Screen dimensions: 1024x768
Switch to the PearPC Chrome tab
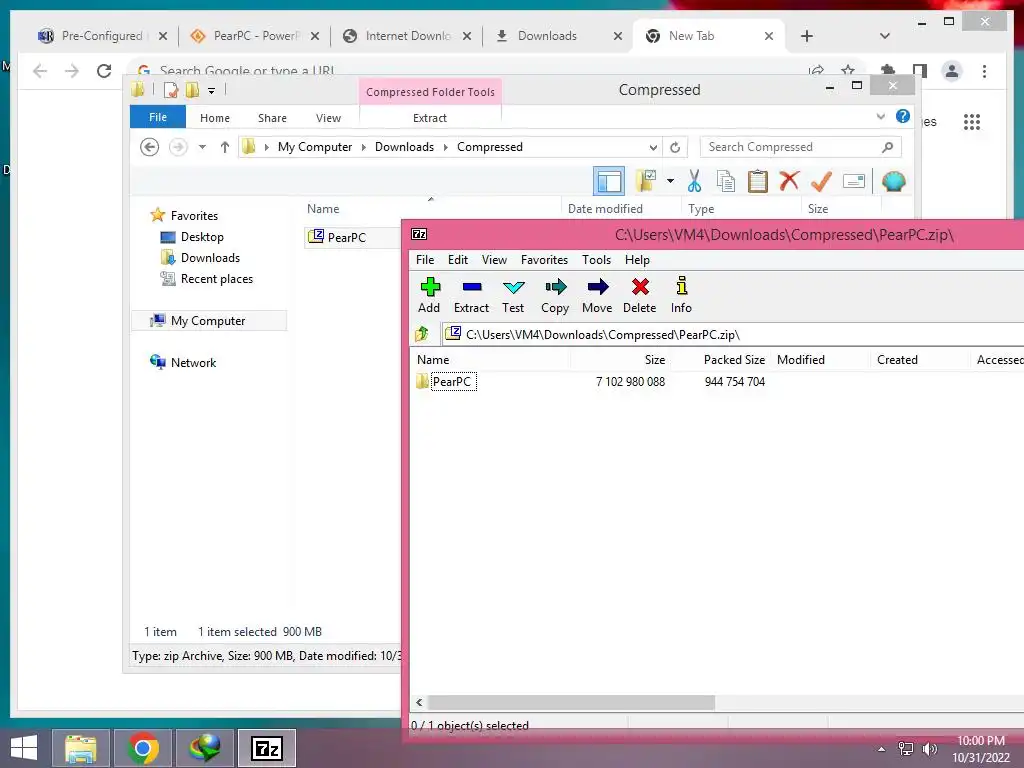click(x=254, y=36)
